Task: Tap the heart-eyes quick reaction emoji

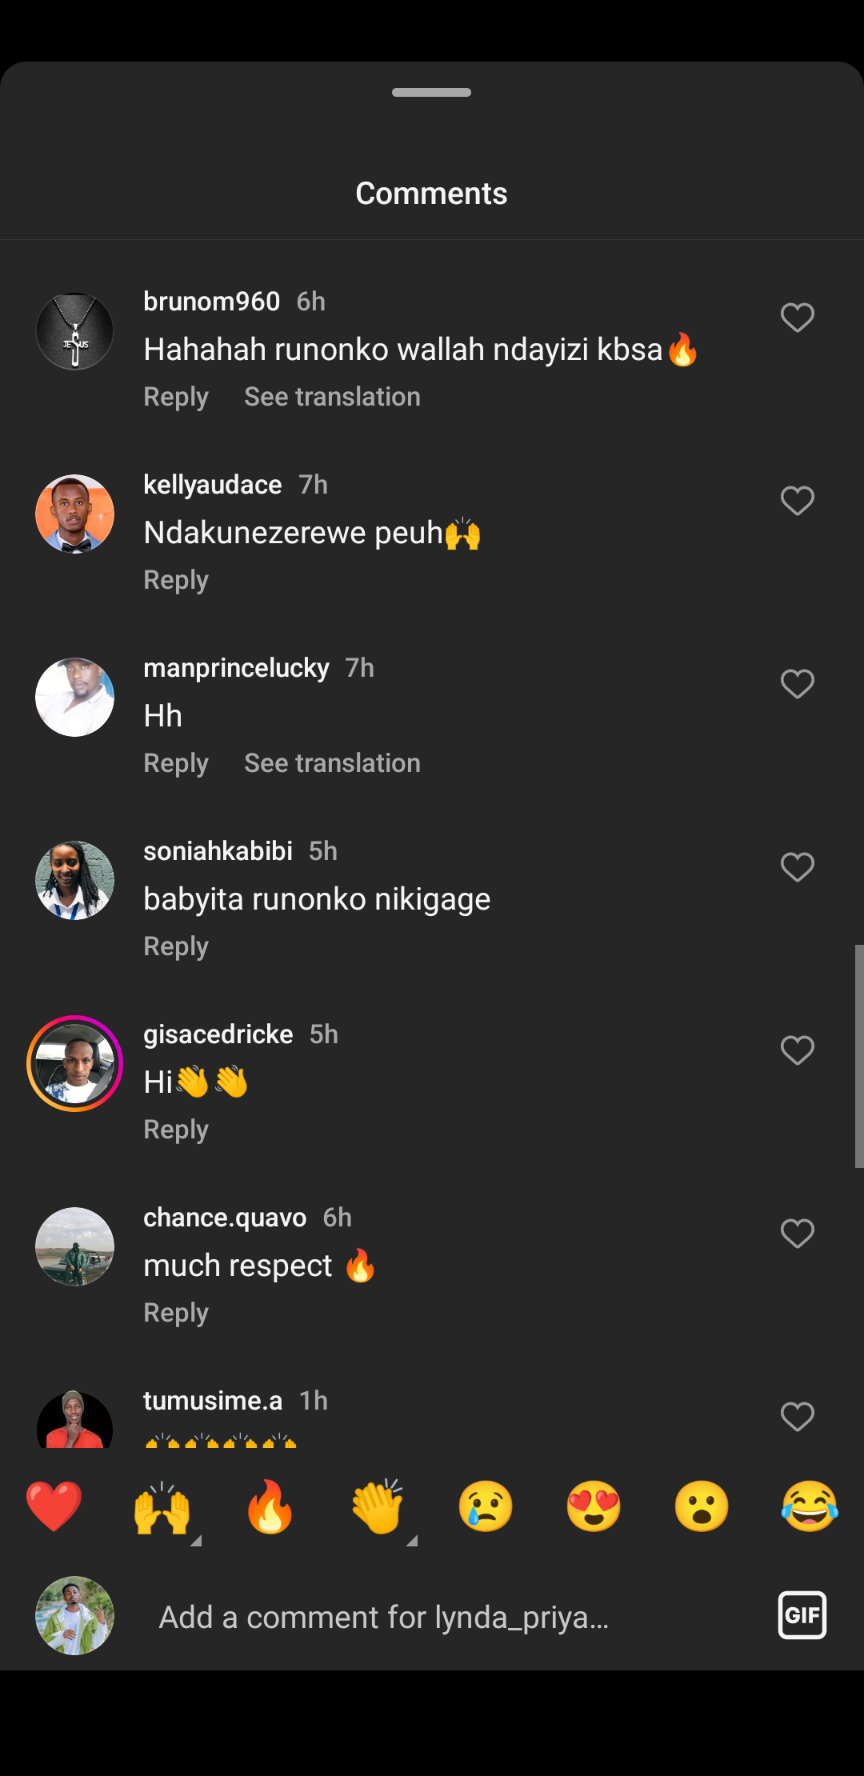Action: coord(594,1507)
